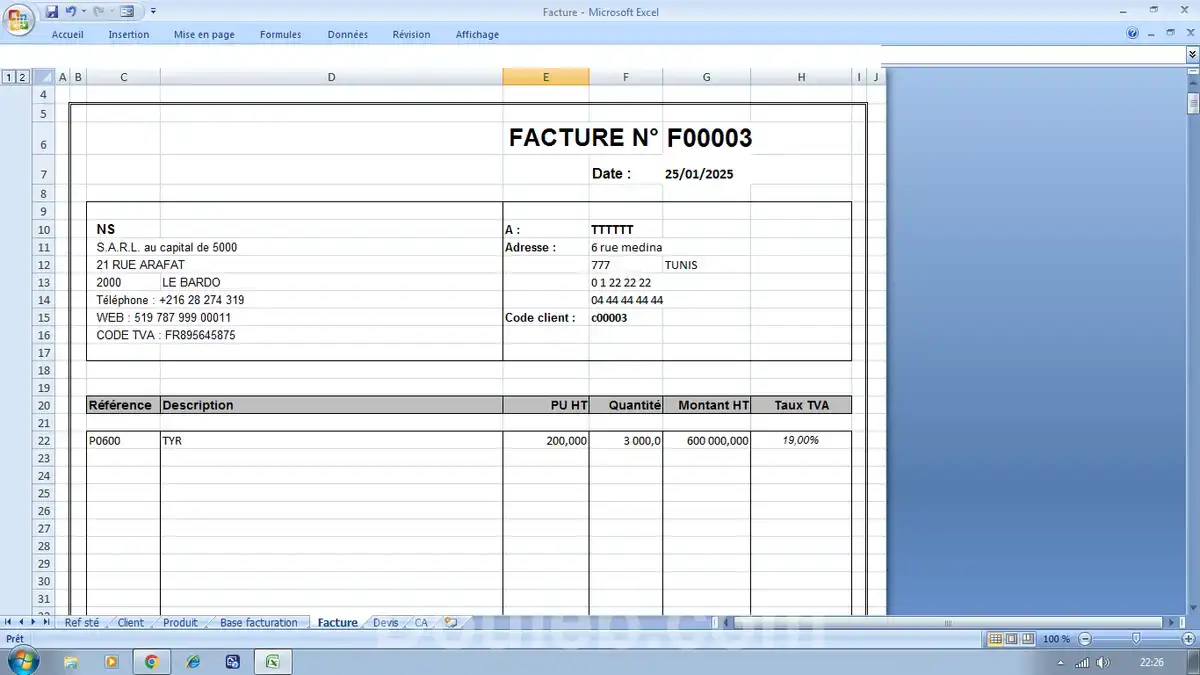Switch to the Données ribbon tab

pos(347,33)
